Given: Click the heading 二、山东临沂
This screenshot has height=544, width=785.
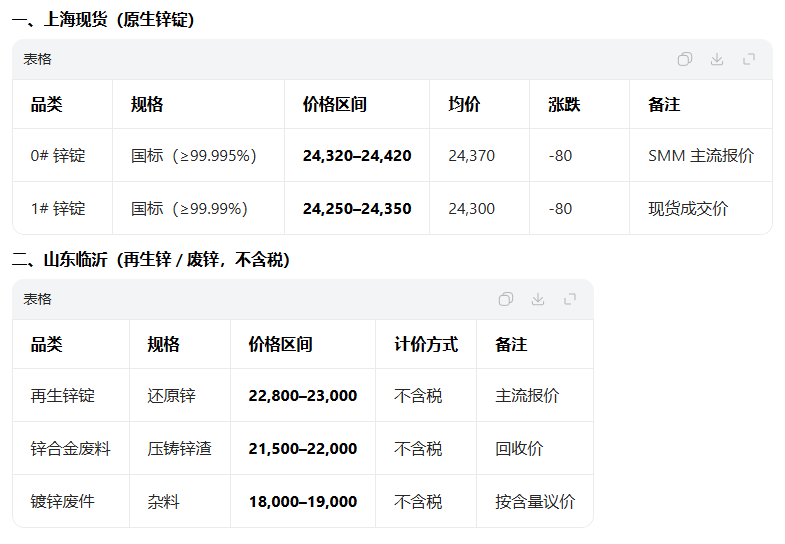Looking at the screenshot, I should tap(150, 260).
